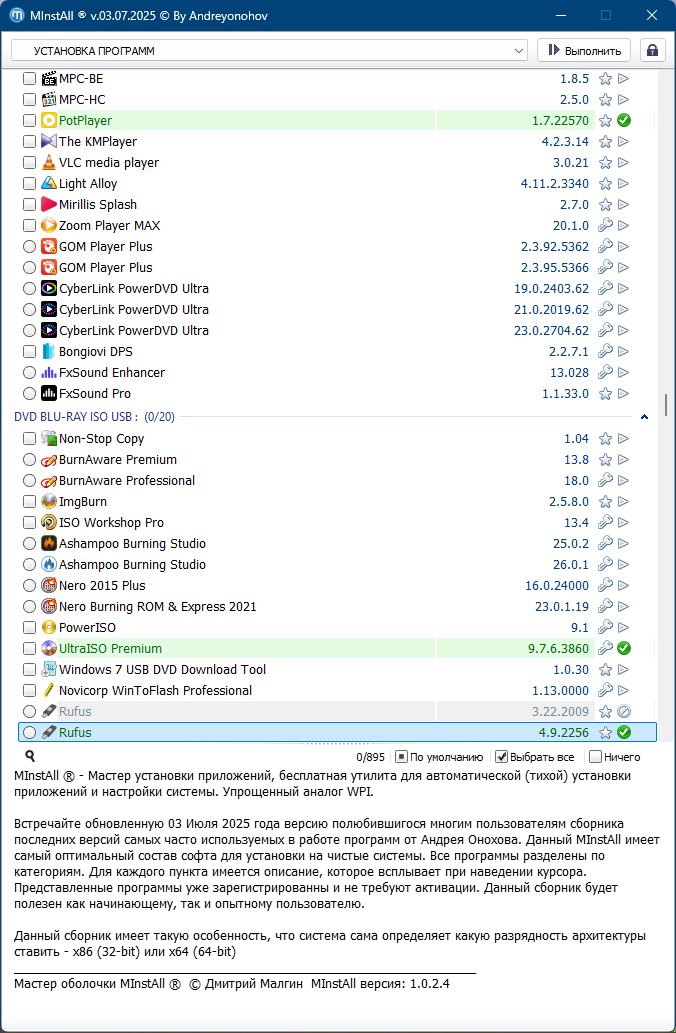Toggle the 'По умолчанию' checkbox

point(401,757)
